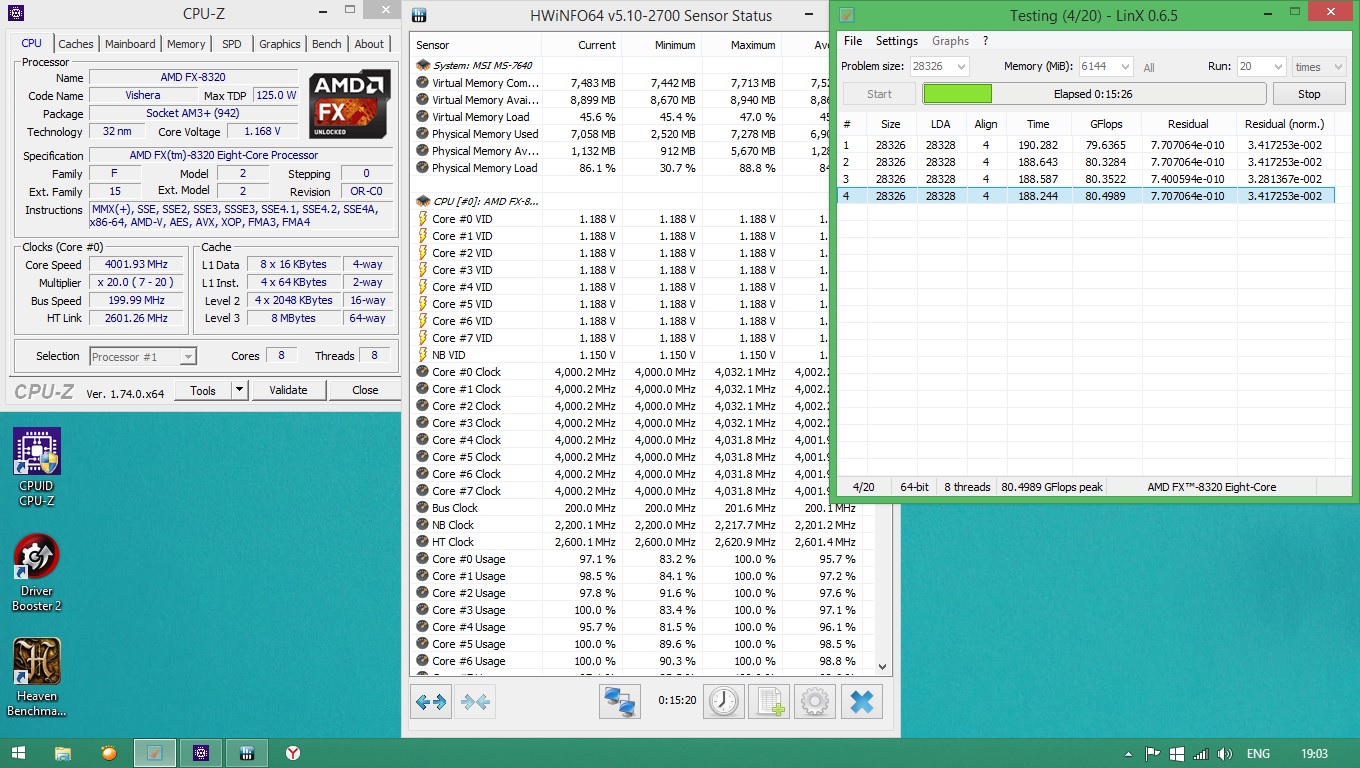Open Yandex browser from the taskbar
Viewport: 1360px width, 768px height.
[x=293, y=753]
